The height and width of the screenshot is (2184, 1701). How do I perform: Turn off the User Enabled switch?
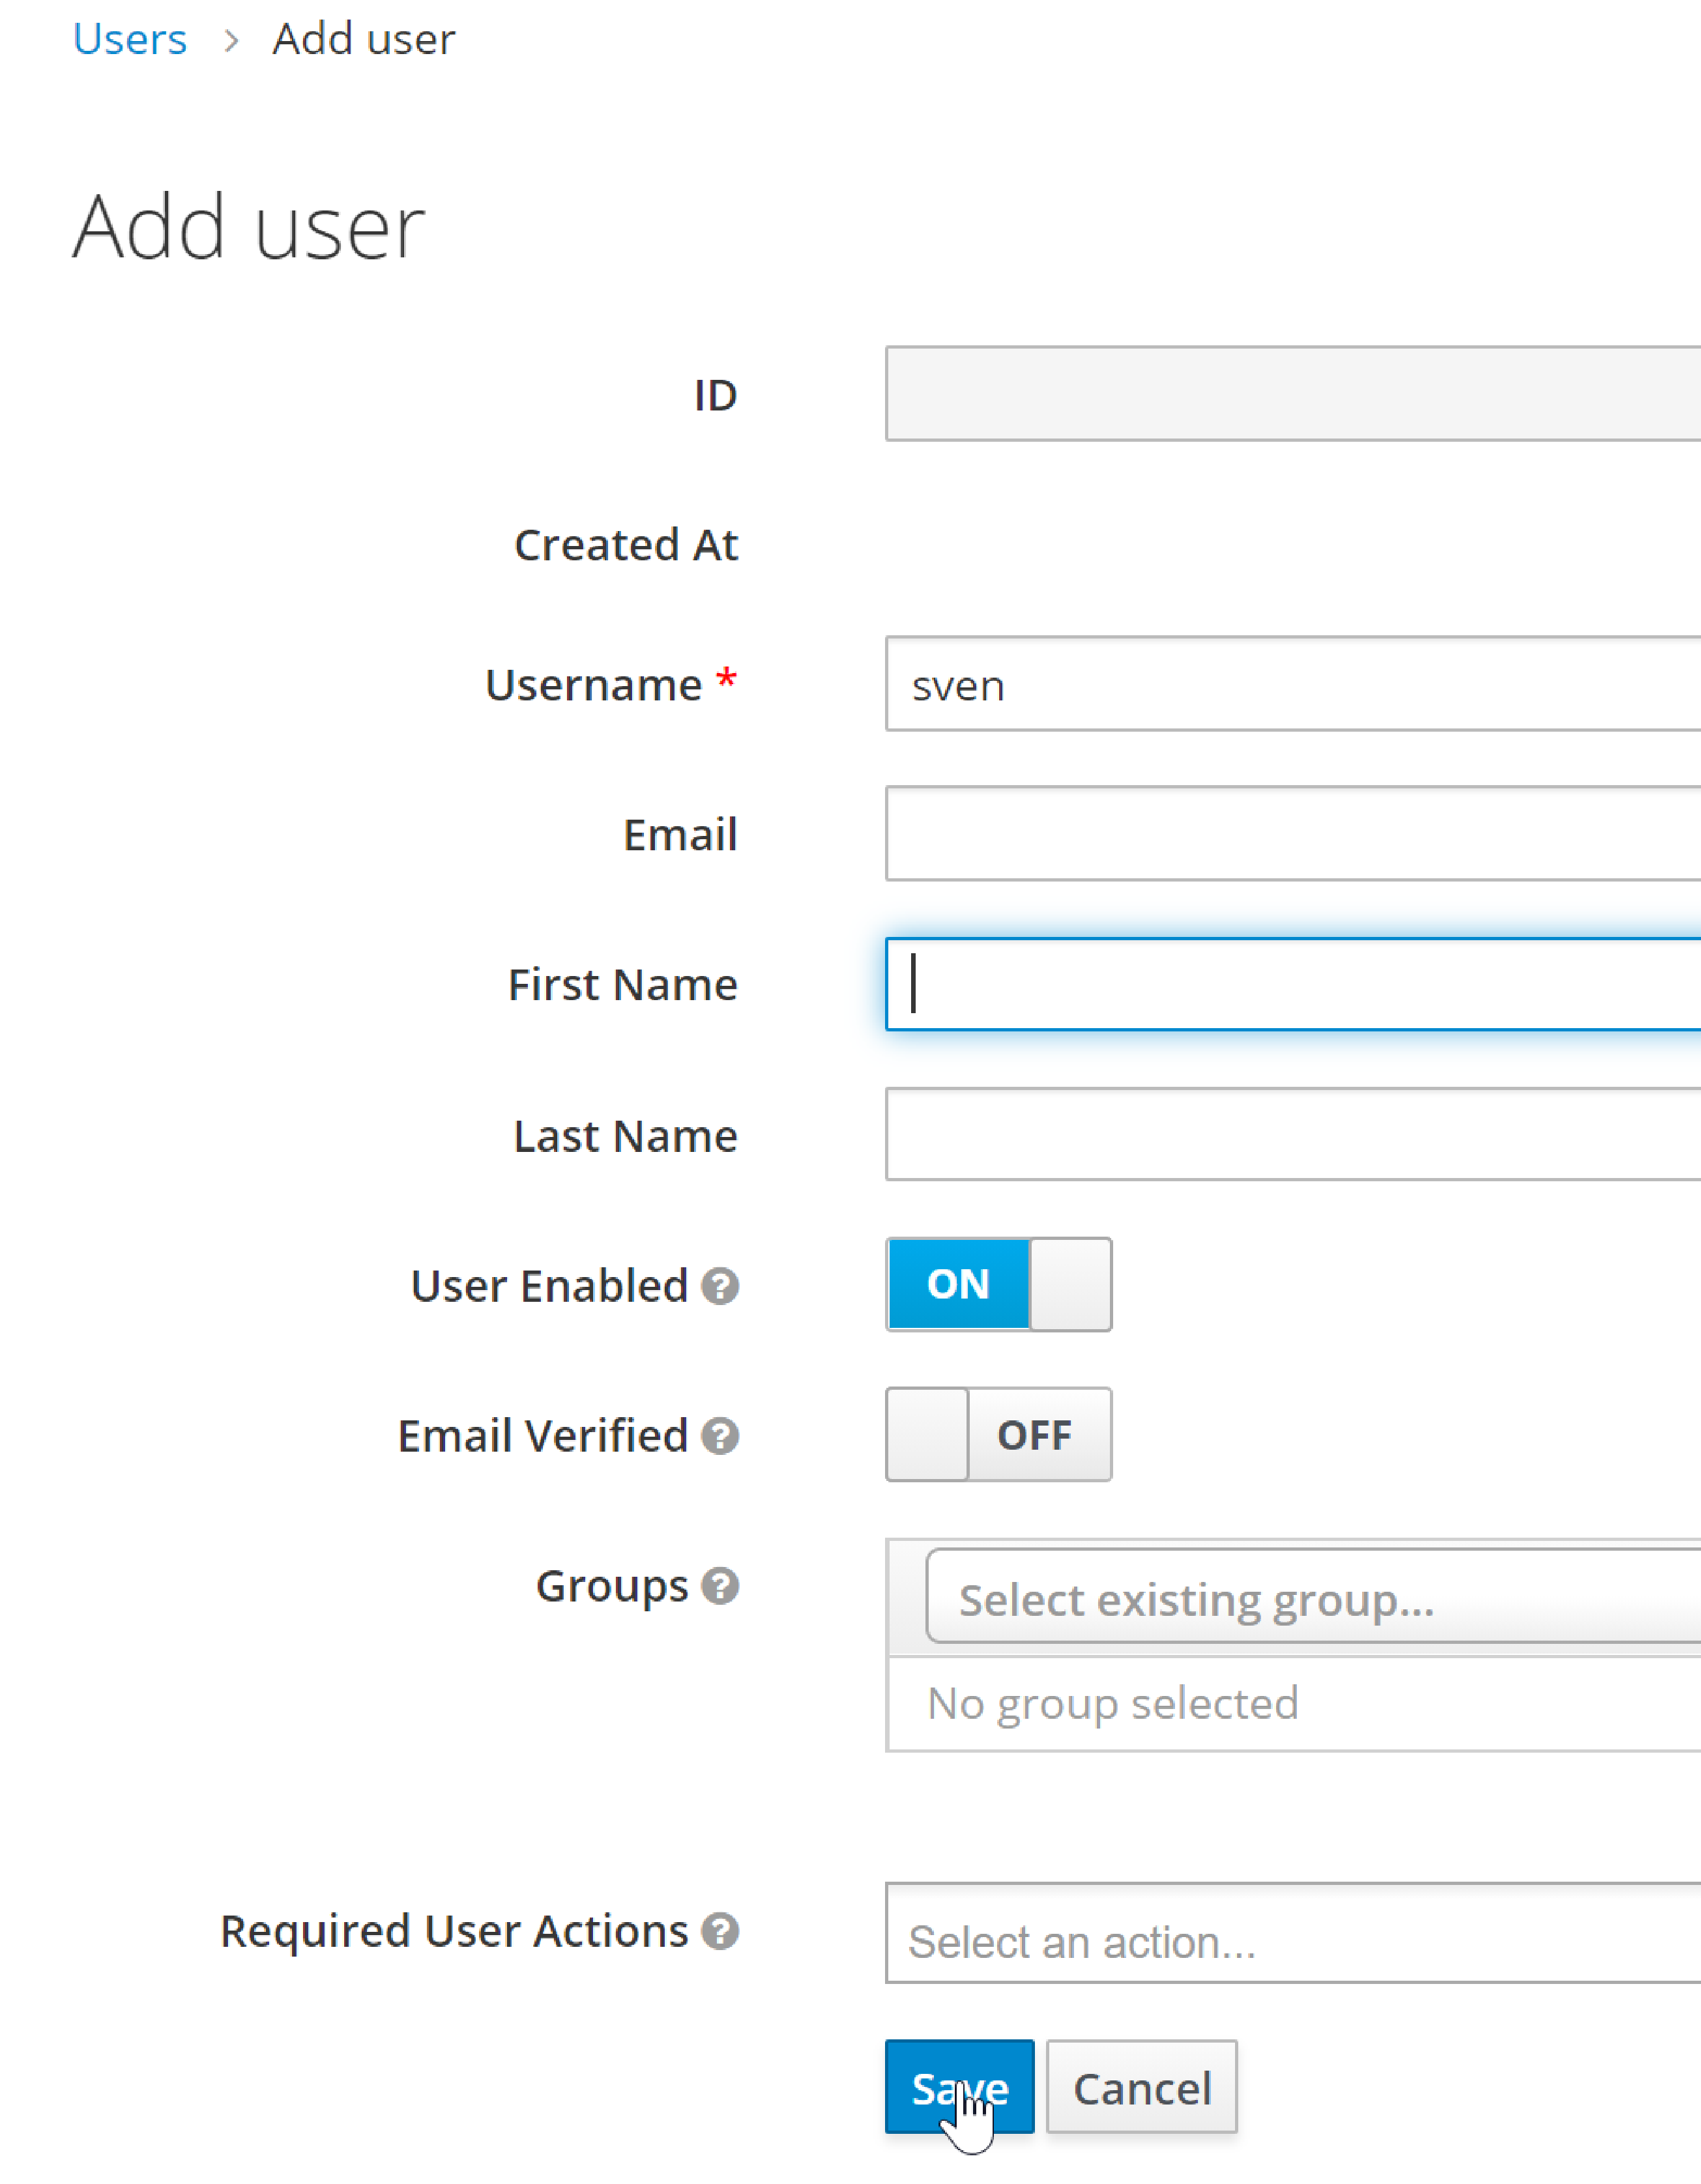[x=998, y=1284]
